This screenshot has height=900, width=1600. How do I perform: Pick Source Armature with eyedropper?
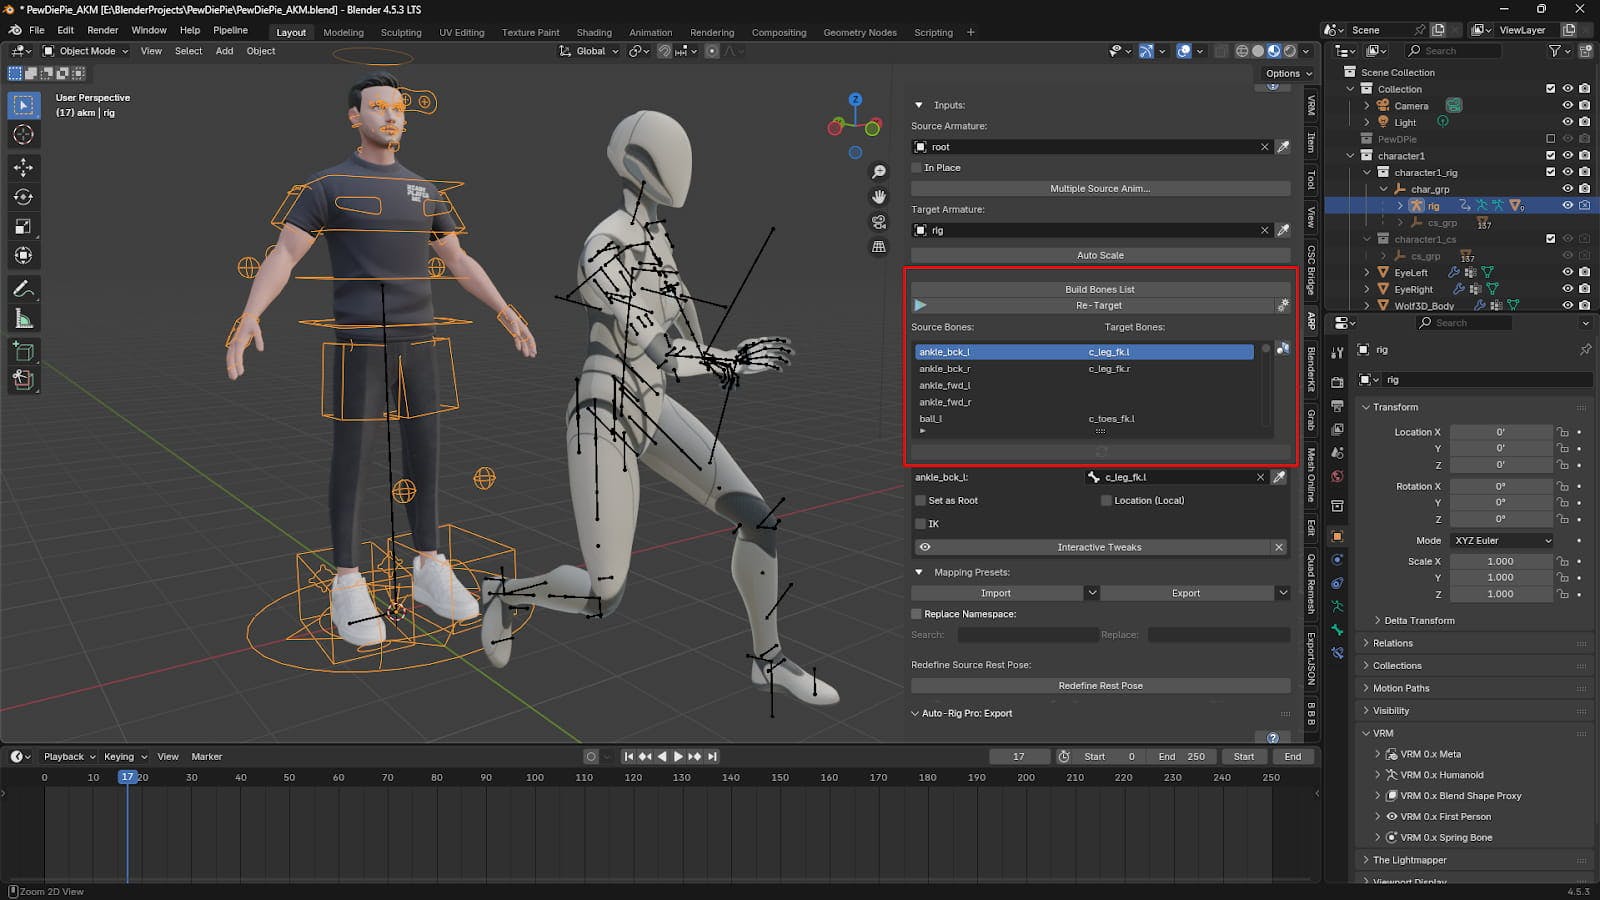[x=1283, y=147]
